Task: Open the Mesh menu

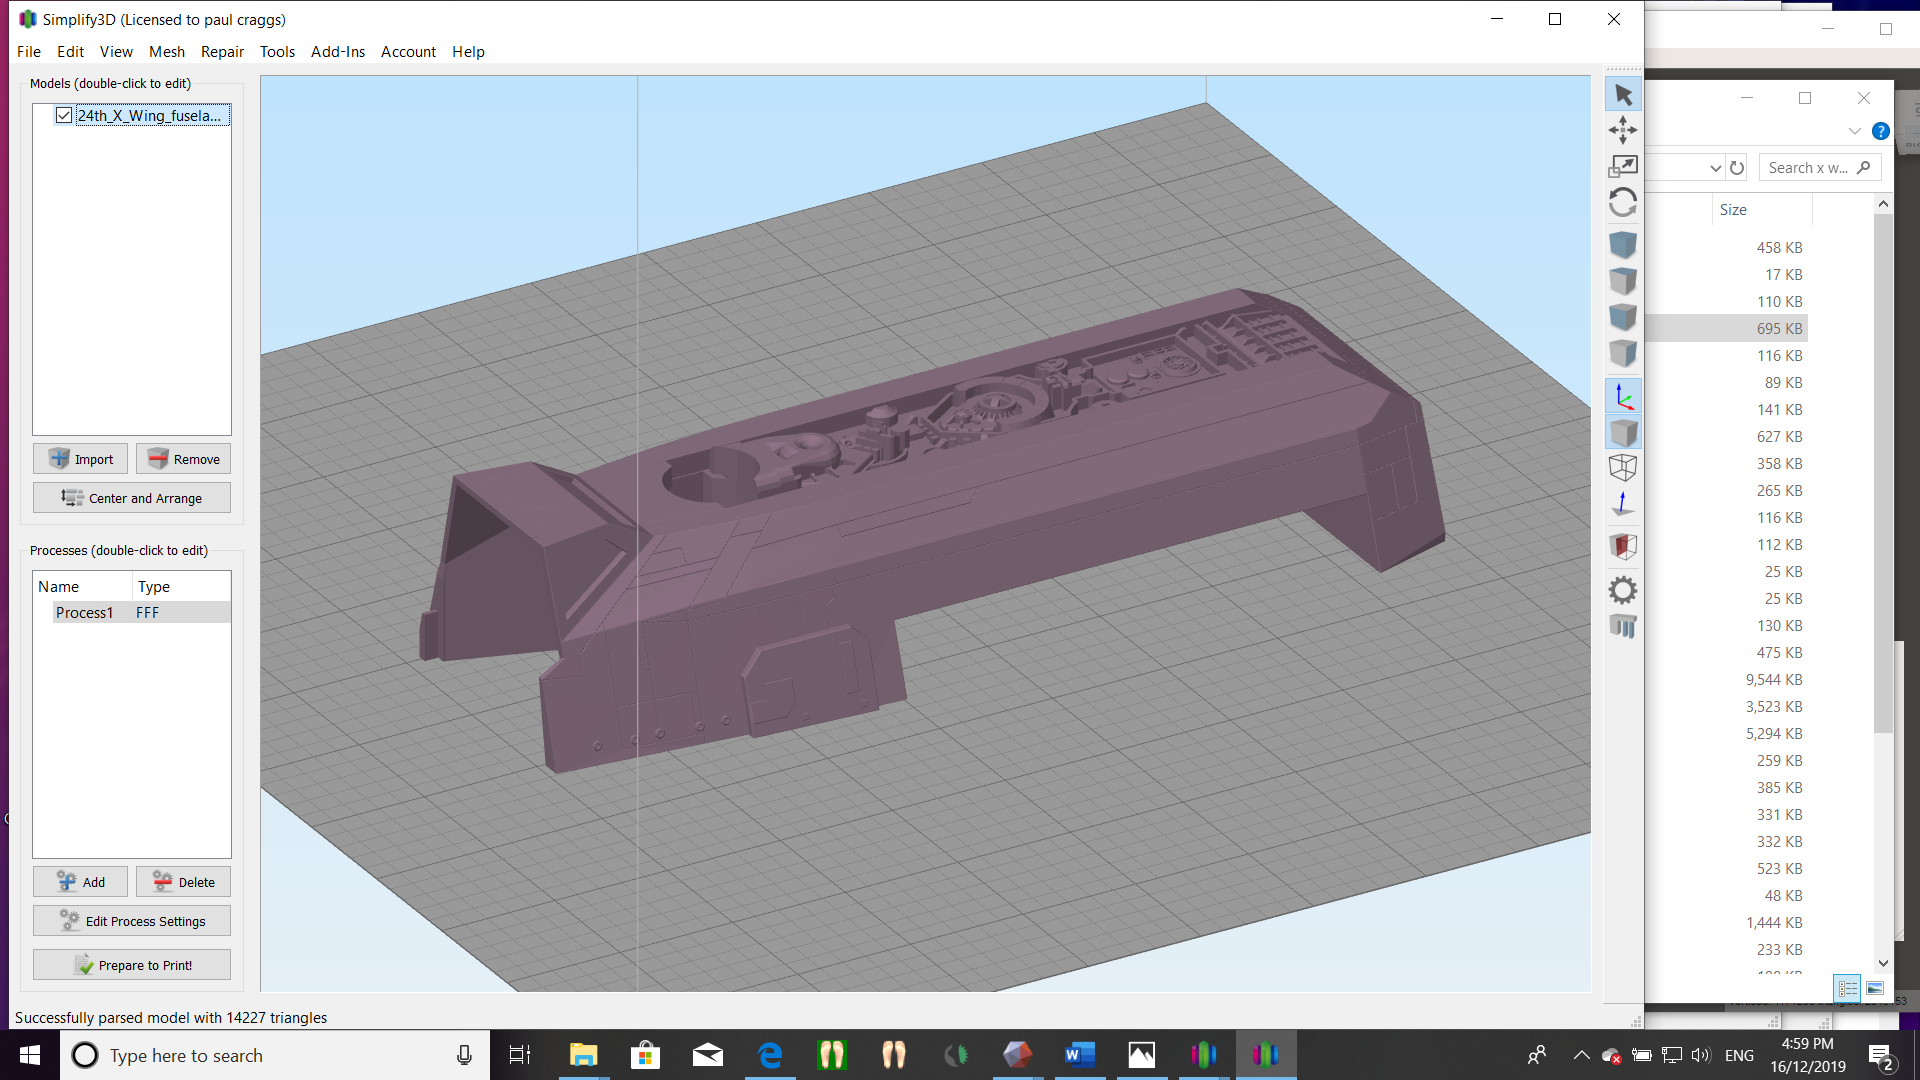Action: [166, 52]
